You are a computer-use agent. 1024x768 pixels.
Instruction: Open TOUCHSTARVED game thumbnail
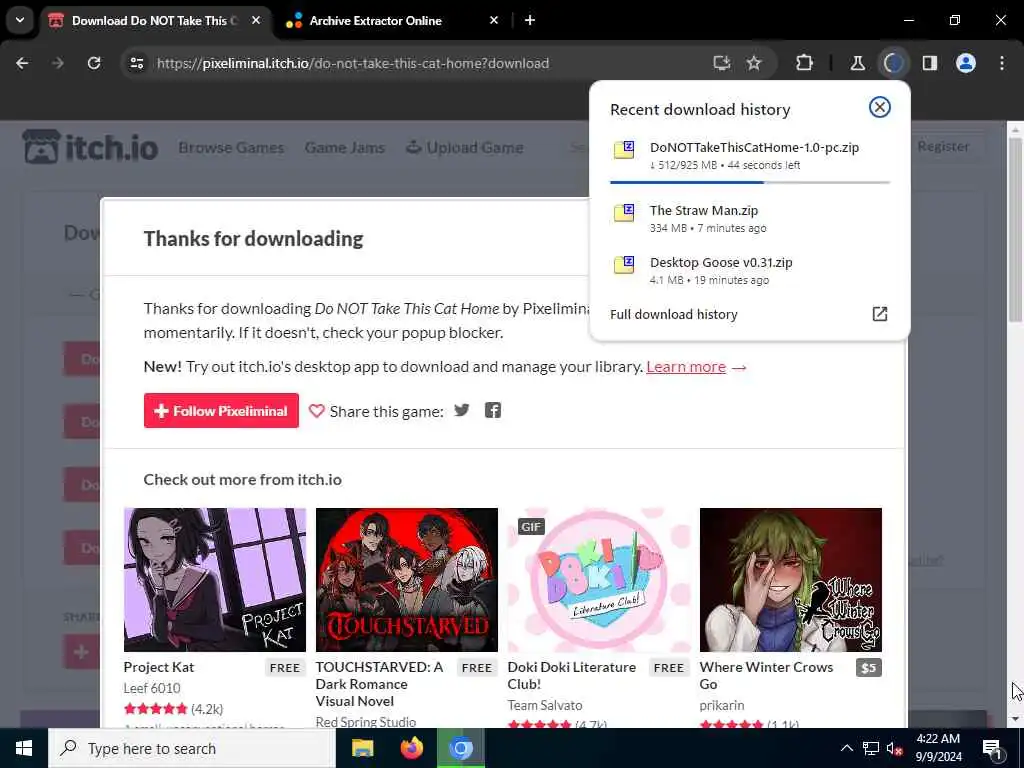click(406, 580)
